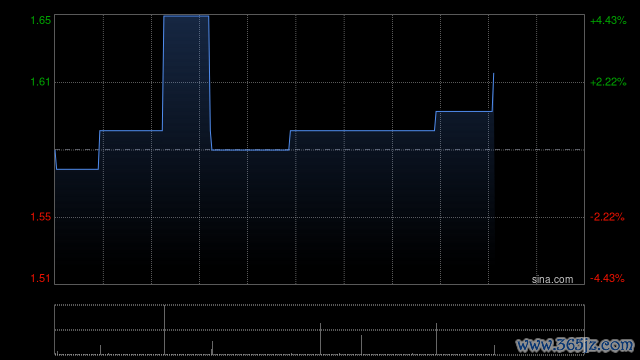Viewport: 640px width, 360px height.
Task: Click the +2.22% percentage label
Action: 608,82
